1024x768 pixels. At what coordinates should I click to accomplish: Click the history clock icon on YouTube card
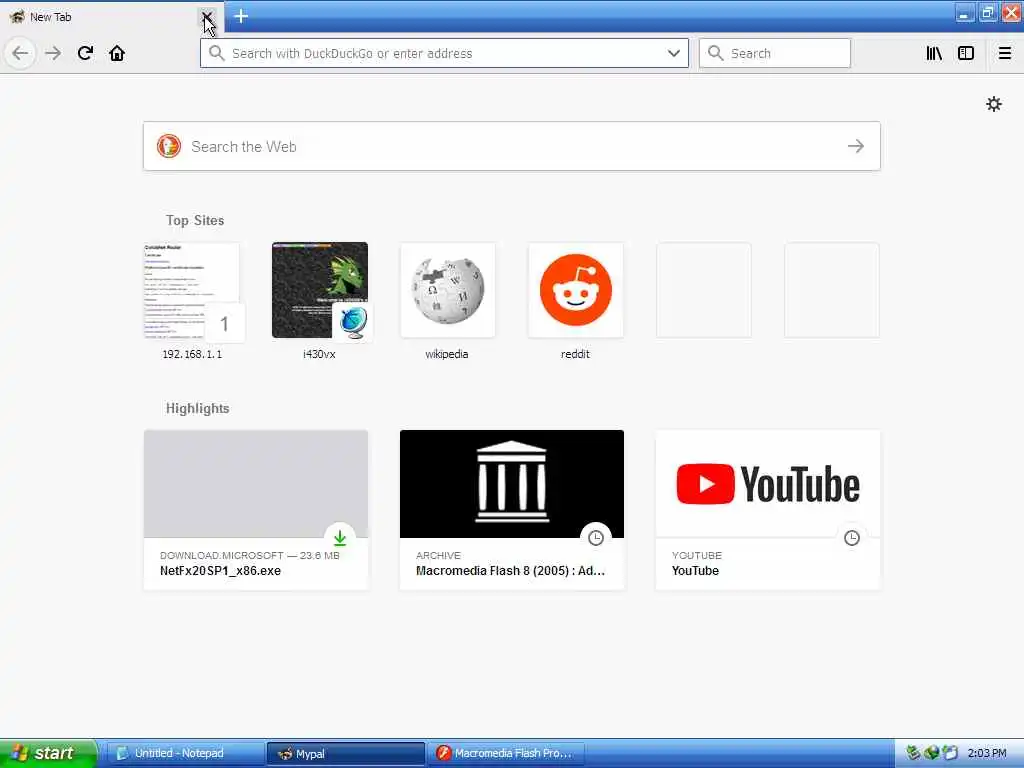(x=852, y=538)
